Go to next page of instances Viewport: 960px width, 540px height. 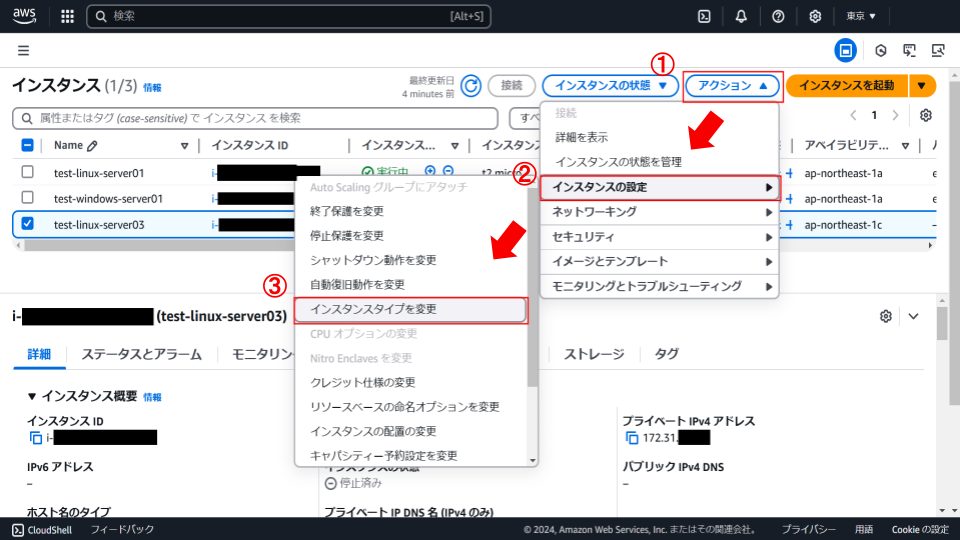coord(895,115)
